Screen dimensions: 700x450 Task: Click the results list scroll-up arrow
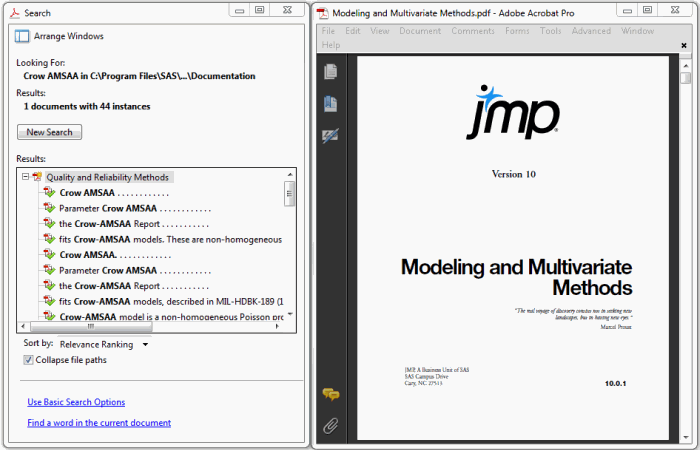(x=290, y=175)
